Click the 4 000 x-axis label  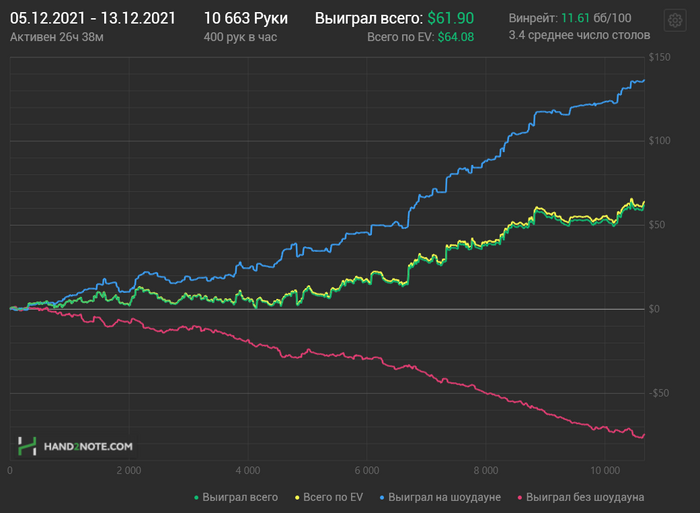248,471
